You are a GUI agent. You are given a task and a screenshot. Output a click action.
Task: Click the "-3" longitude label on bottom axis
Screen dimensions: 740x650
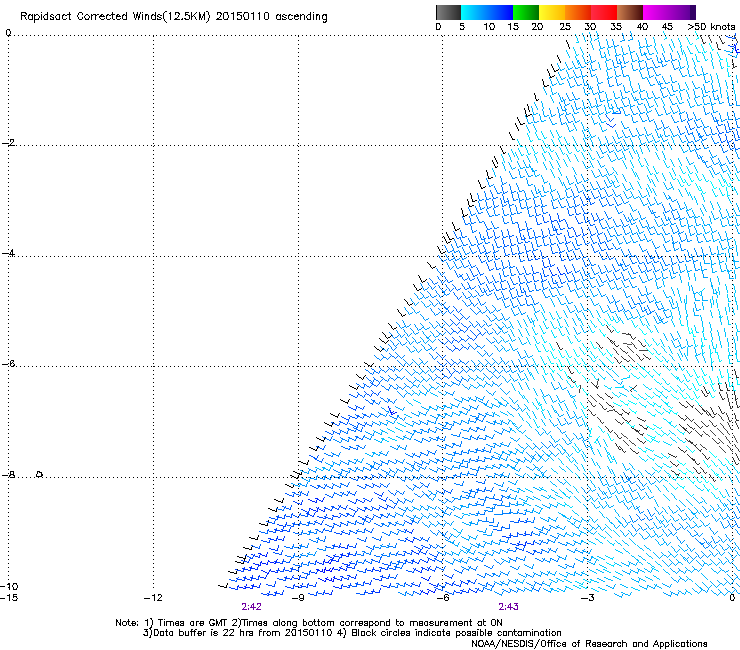click(588, 598)
